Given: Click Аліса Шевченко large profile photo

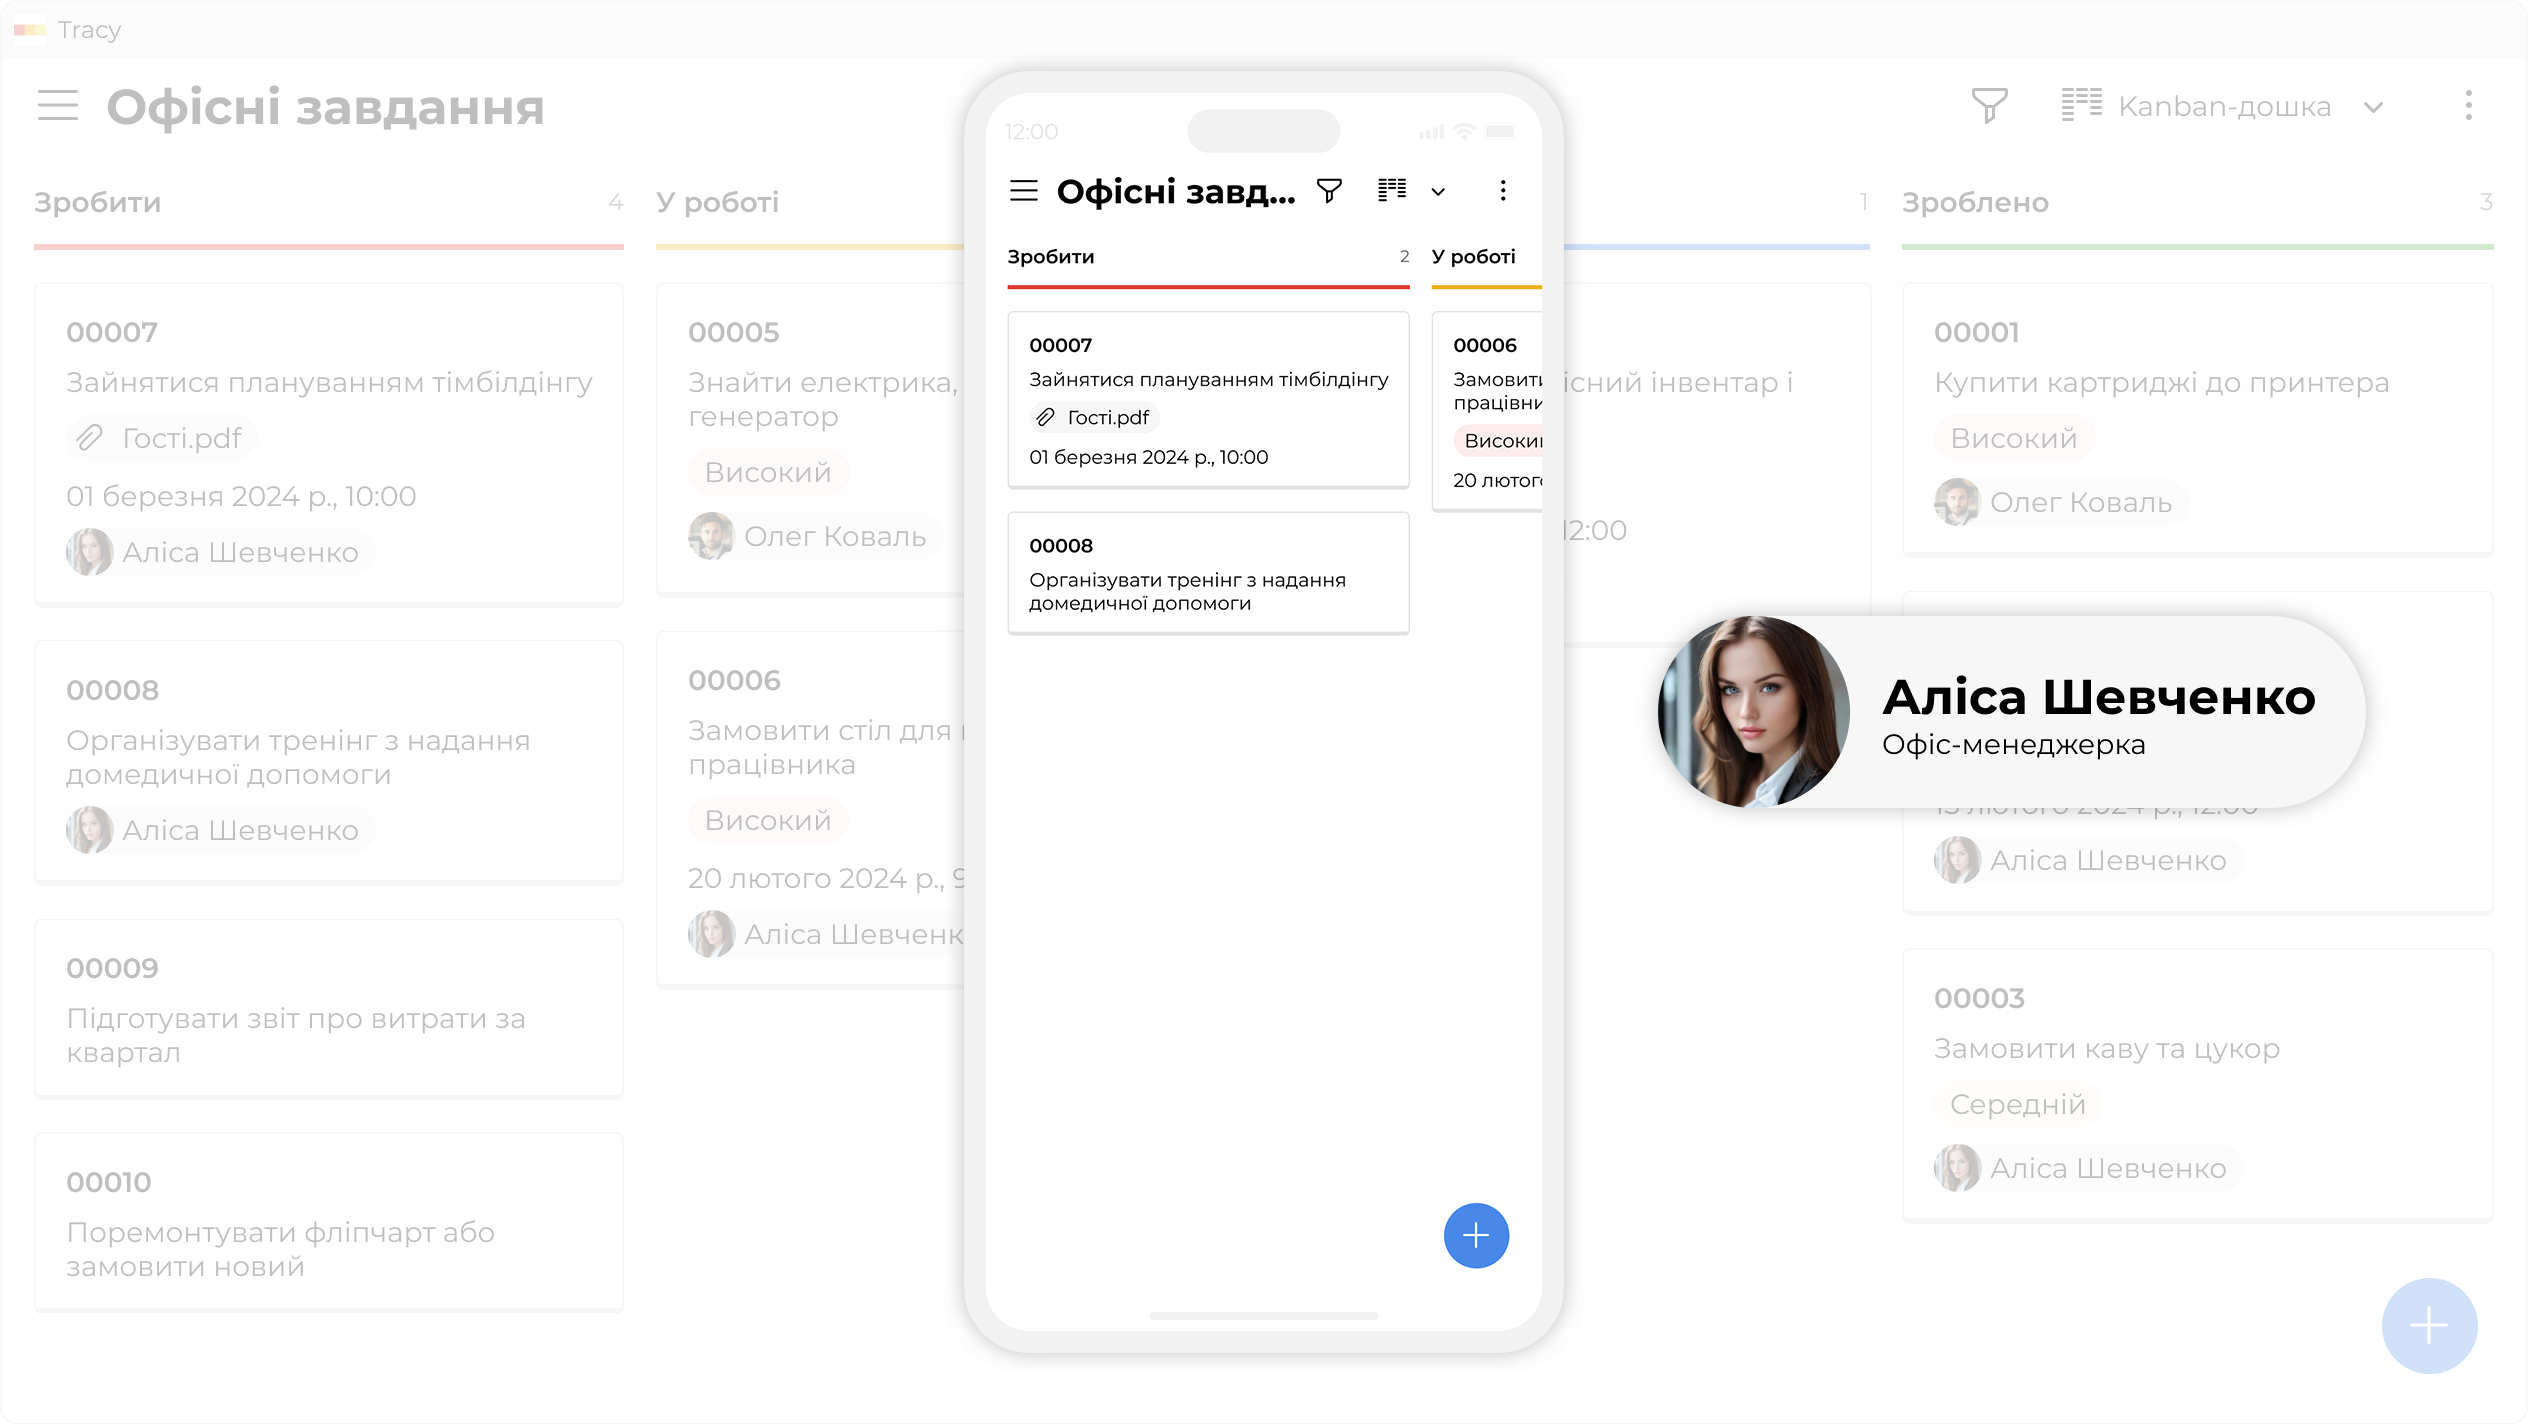Looking at the screenshot, I should tap(1752, 712).
